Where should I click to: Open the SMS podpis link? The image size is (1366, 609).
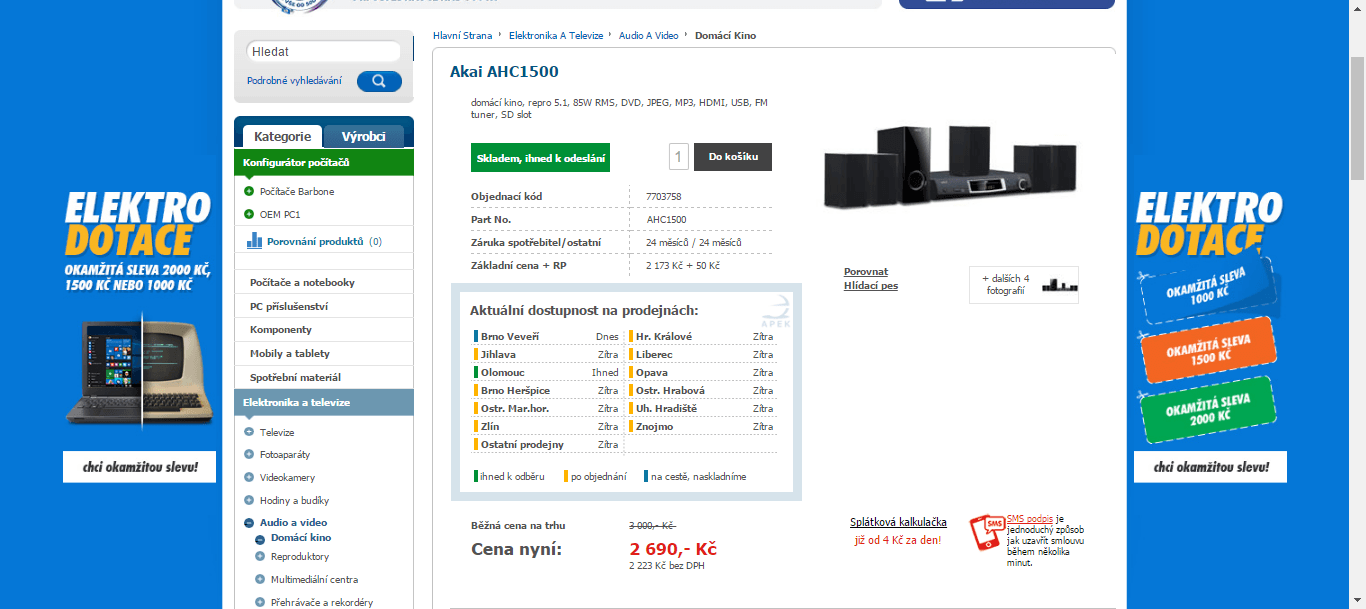click(1030, 520)
